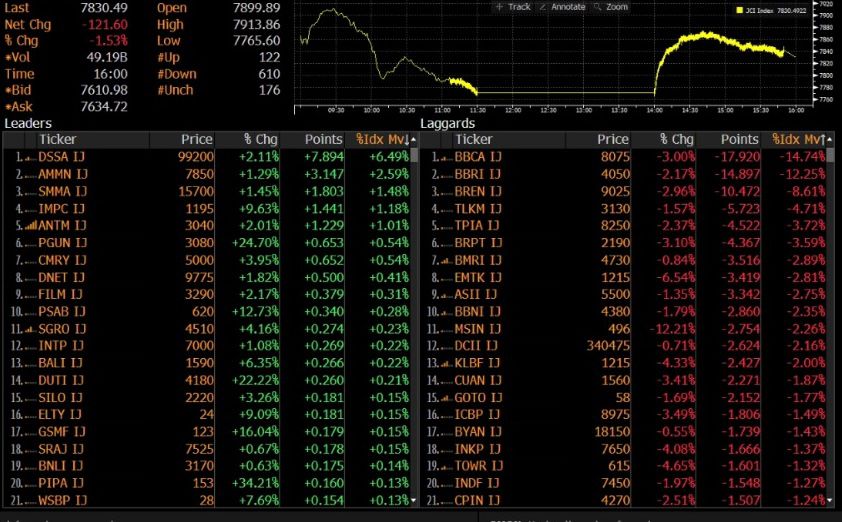Click the Bid value 7610.98
Viewport: 842px width, 522px height.
pos(104,90)
